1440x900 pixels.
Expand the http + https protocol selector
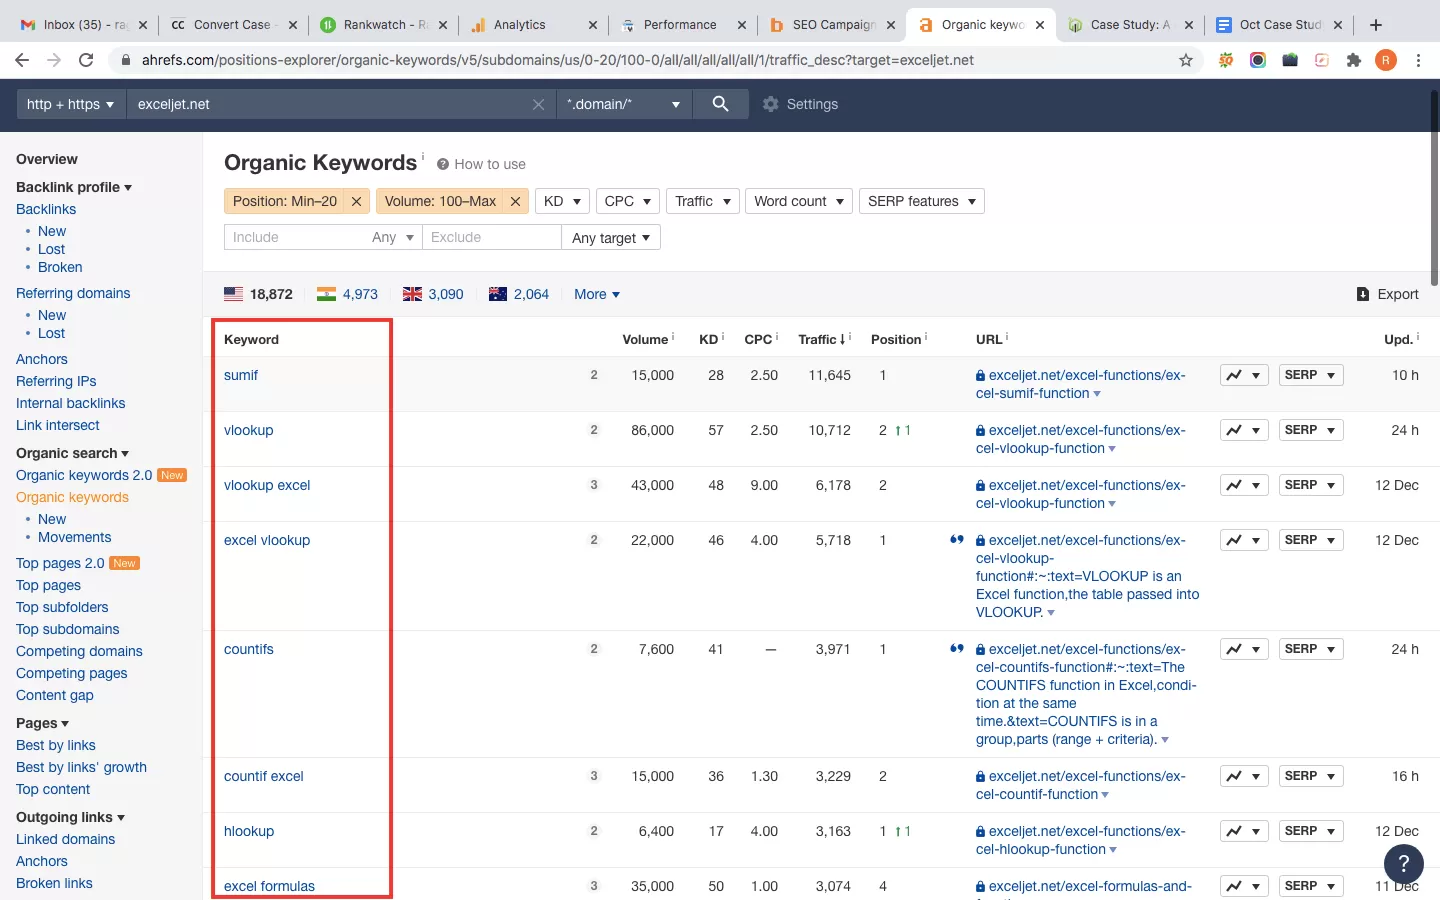click(70, 104)
